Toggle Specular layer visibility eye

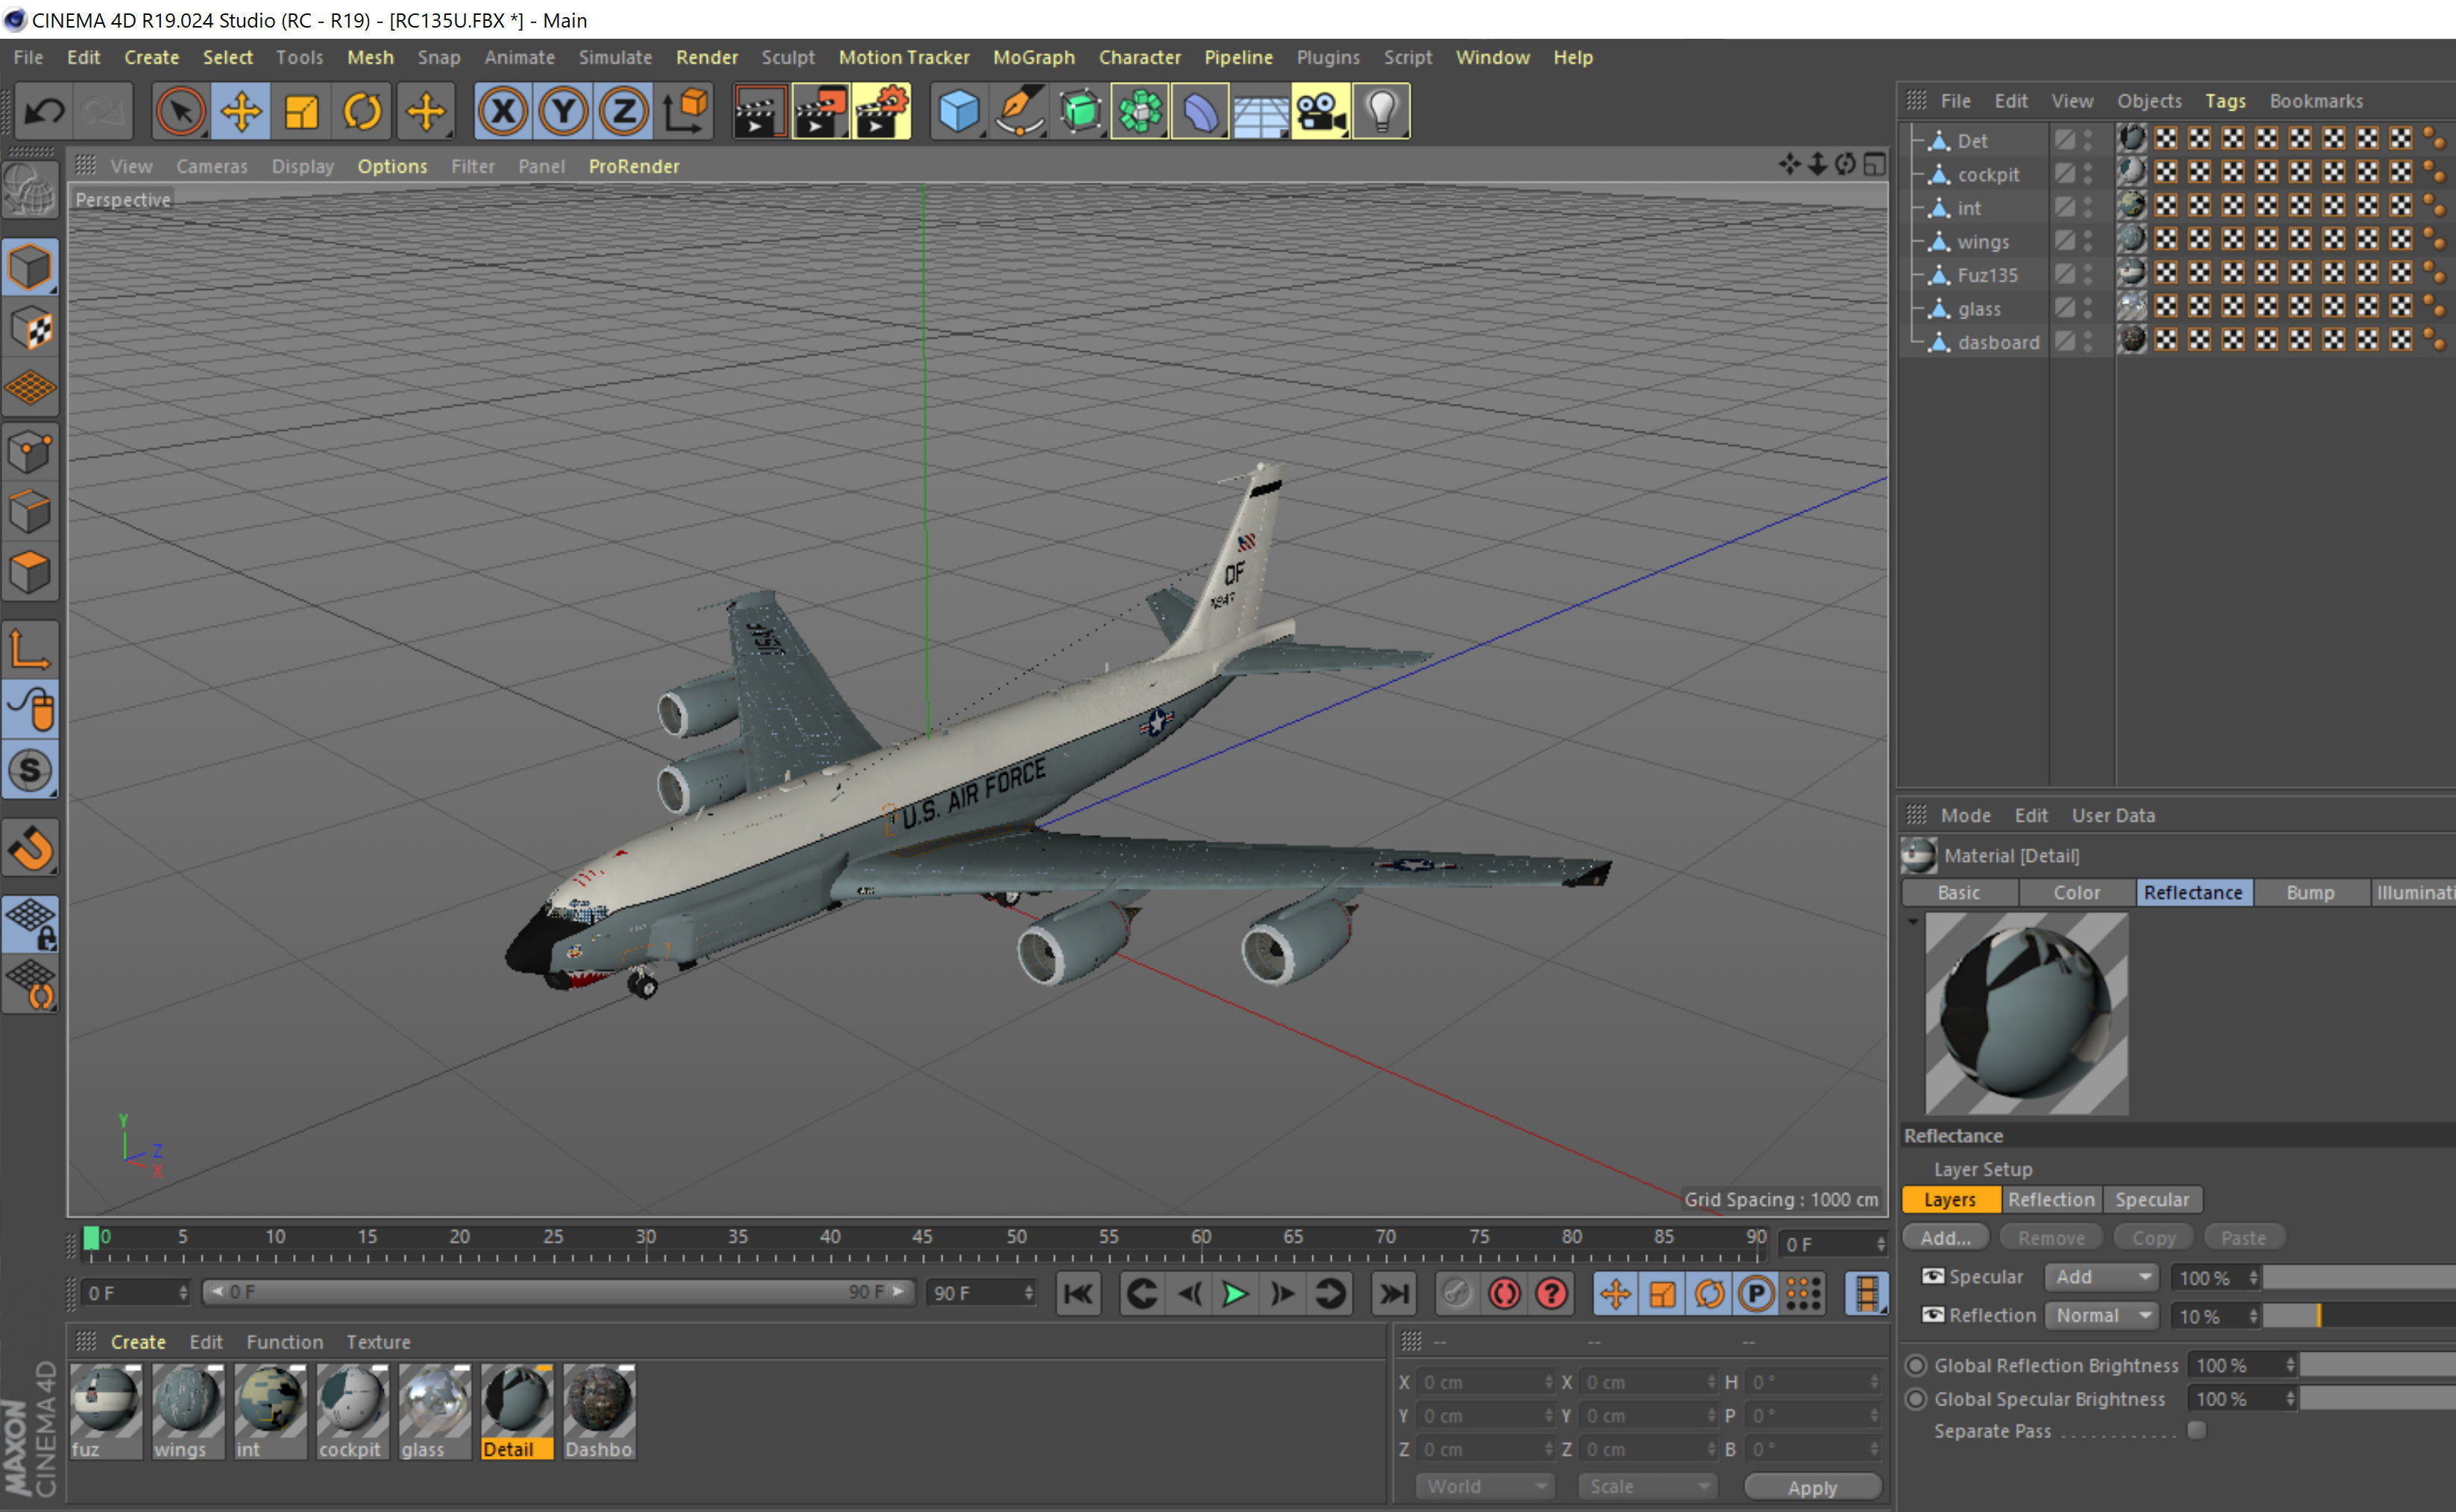[1933, 1276]
